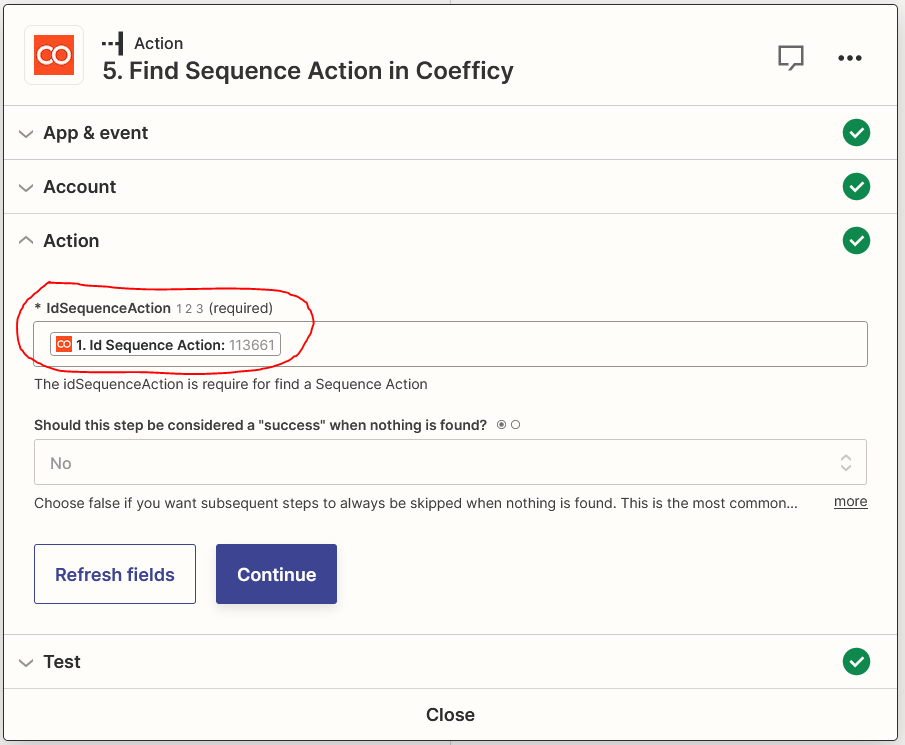The width and height of the screenshot is (905, 745).
Task: Click the green checkmark beside App & event
Action: click(x=856, y=133)
